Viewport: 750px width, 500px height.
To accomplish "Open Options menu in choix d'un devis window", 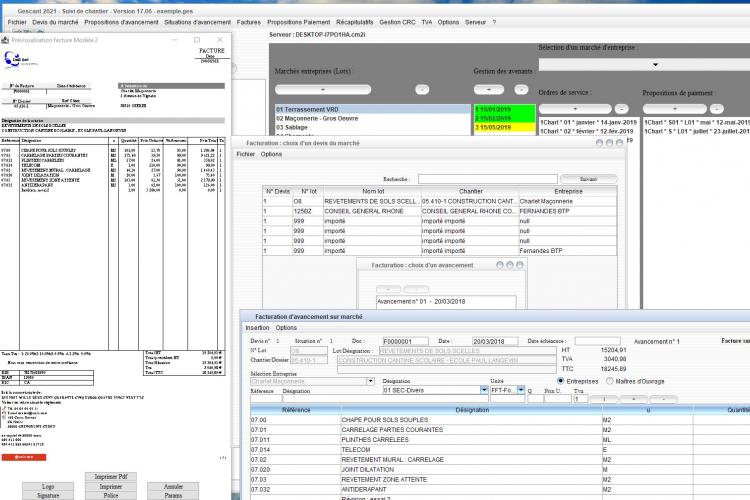I will pyautogui.click(x=271, y=154).
